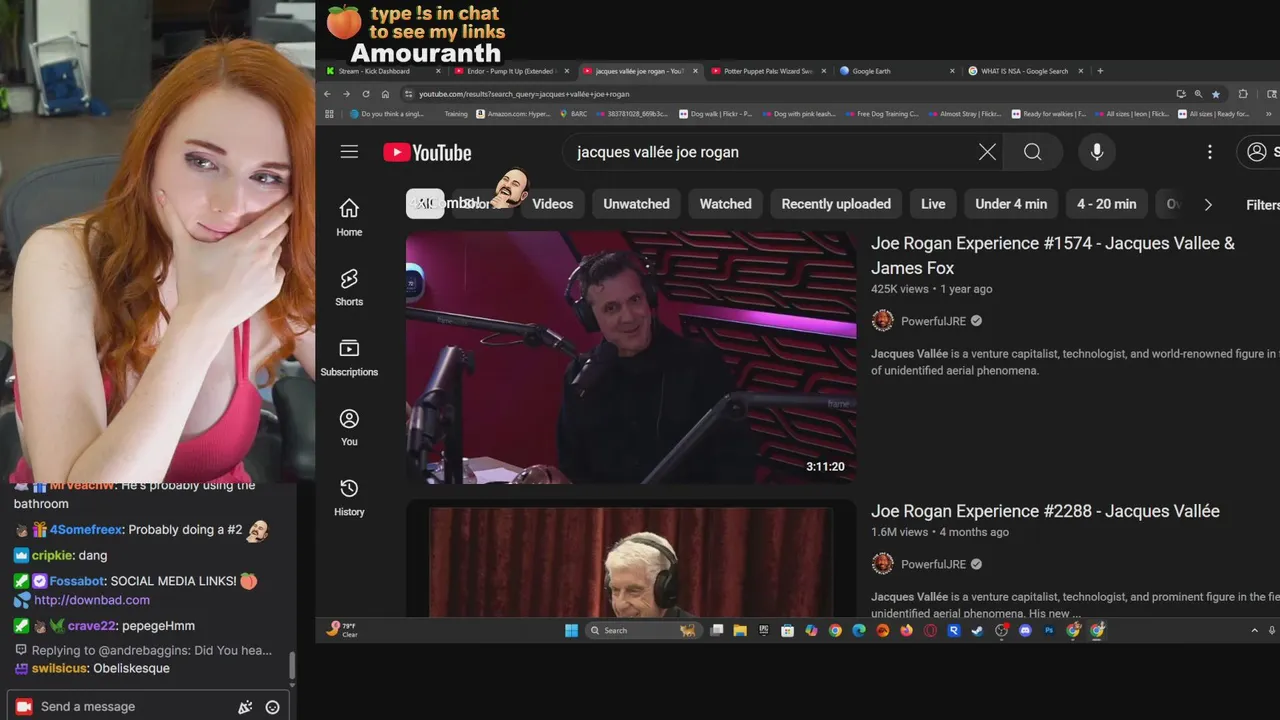Open Joe Rogan Experience #1574 video title
This screenshot has width=1280, height=720.
coord(1053,255)
